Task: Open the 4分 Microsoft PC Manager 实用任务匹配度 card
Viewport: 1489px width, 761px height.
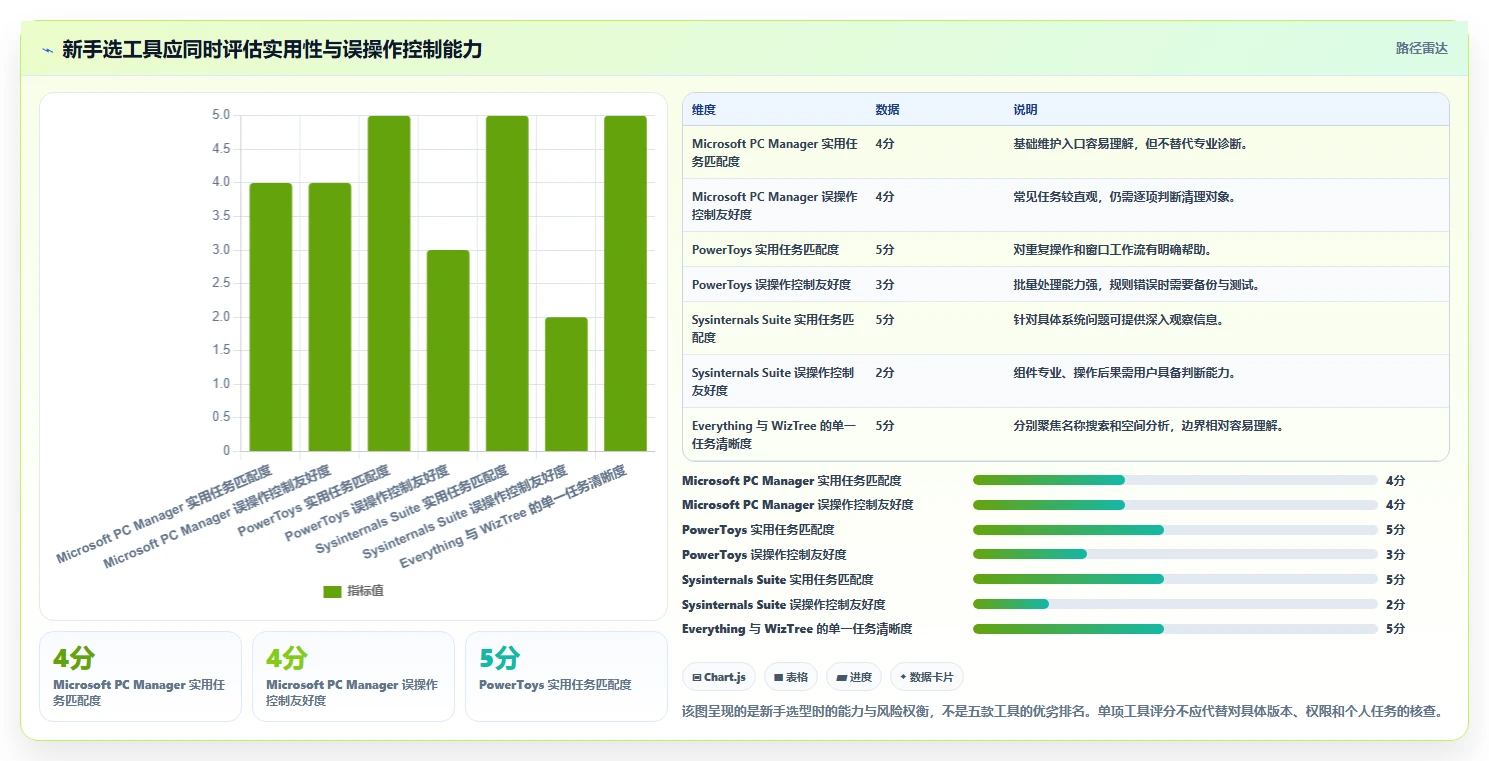Action: [140, 676]
